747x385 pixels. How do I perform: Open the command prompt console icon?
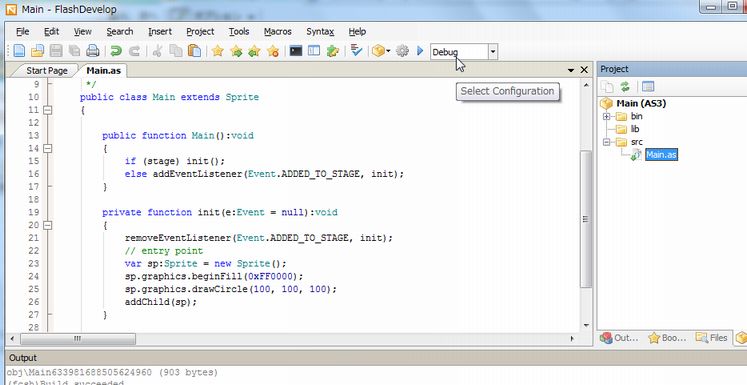296,51
